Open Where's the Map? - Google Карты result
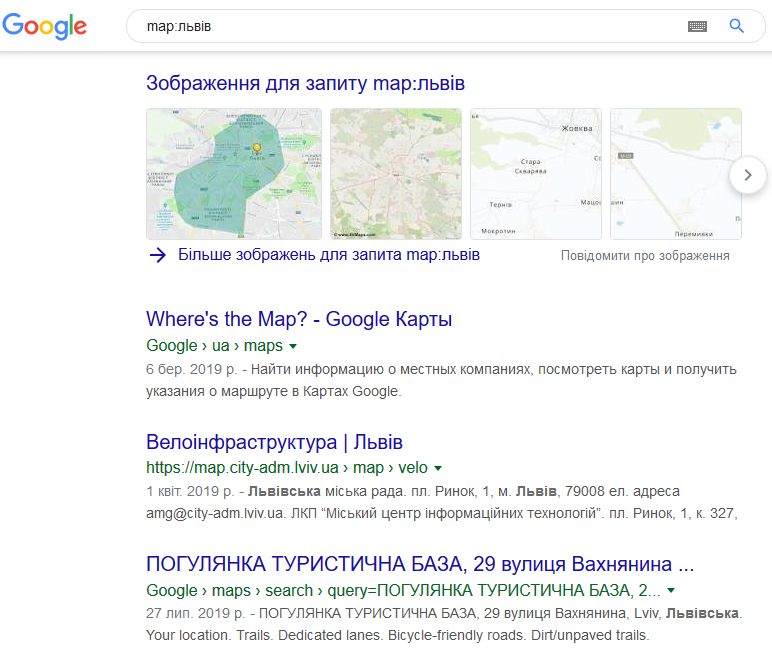Image resolution: width=772 pixels, height=662 pixels. pos(299,319)
